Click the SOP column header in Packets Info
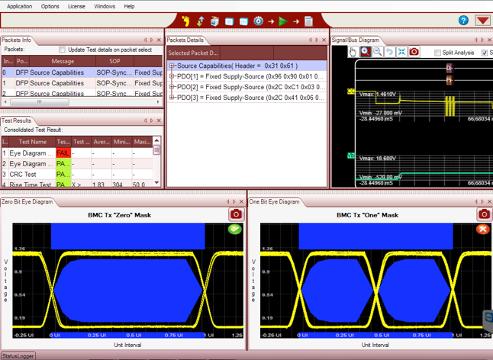493x360 pixels. [x=115, y=61]
